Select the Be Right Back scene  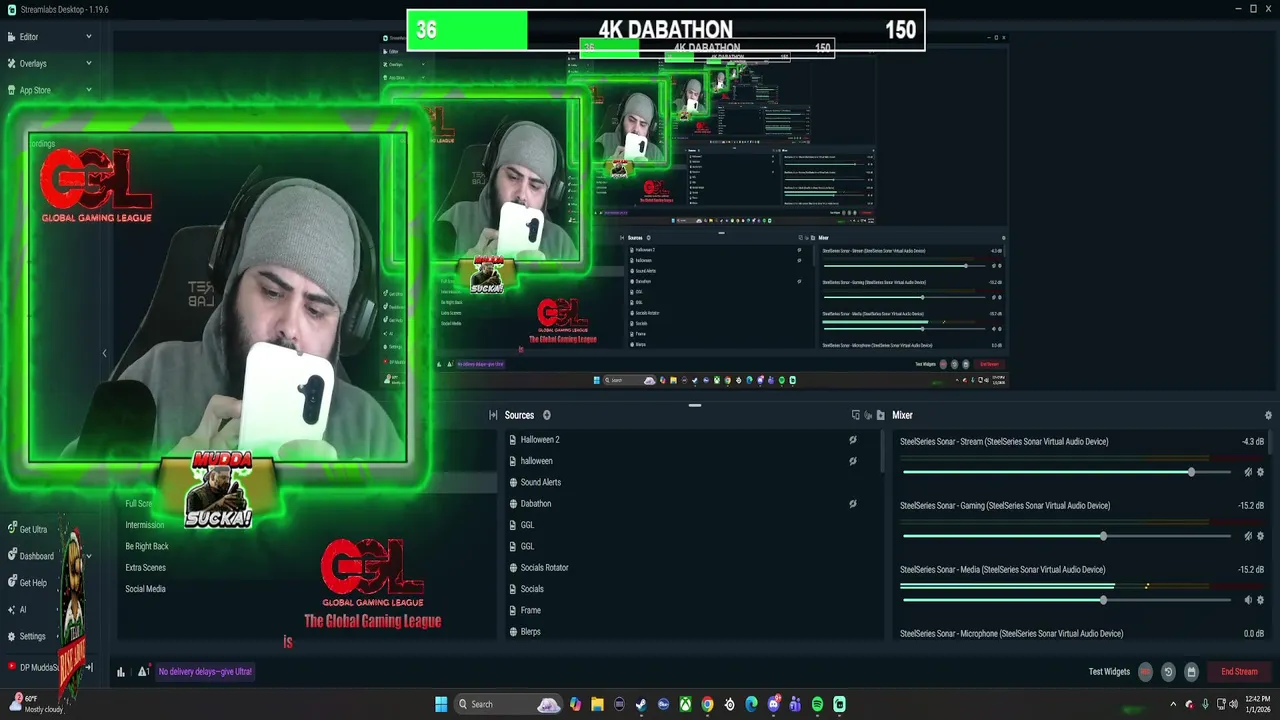pyautogui.click(x=147, y=546)
